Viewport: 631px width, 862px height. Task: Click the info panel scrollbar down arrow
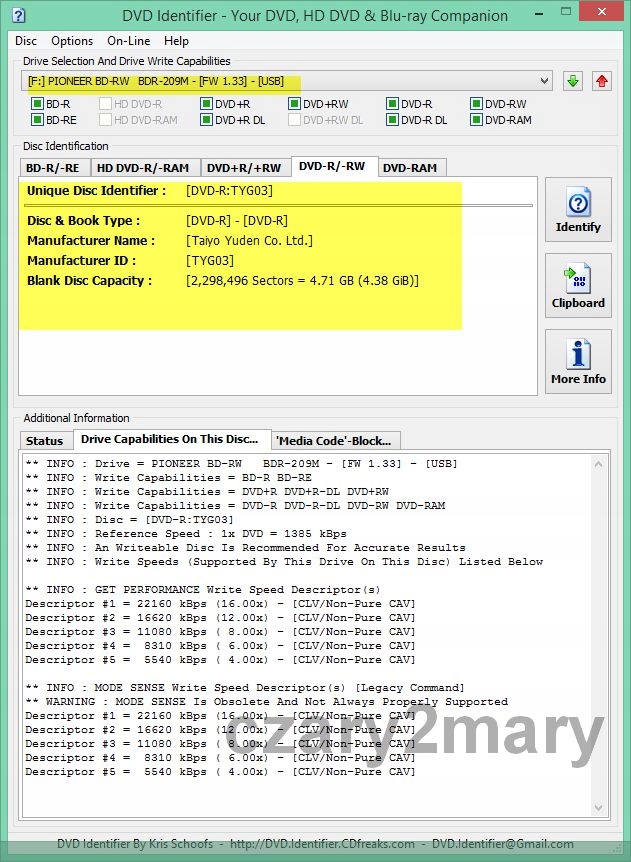[x=600, y=807]
